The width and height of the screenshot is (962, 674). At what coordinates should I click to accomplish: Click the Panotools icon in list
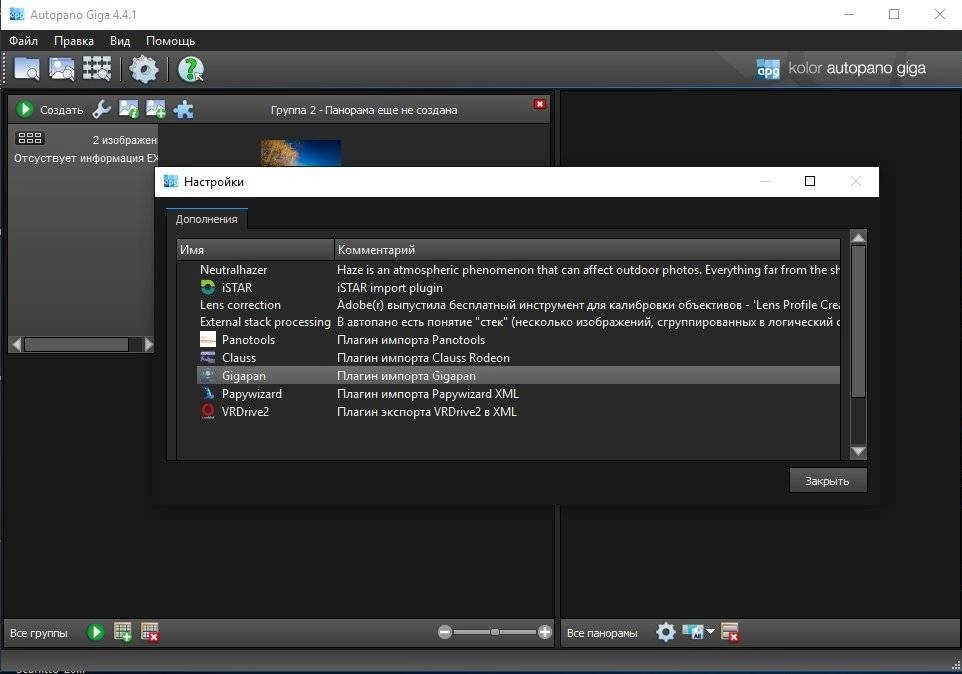[x=208, y=339]
